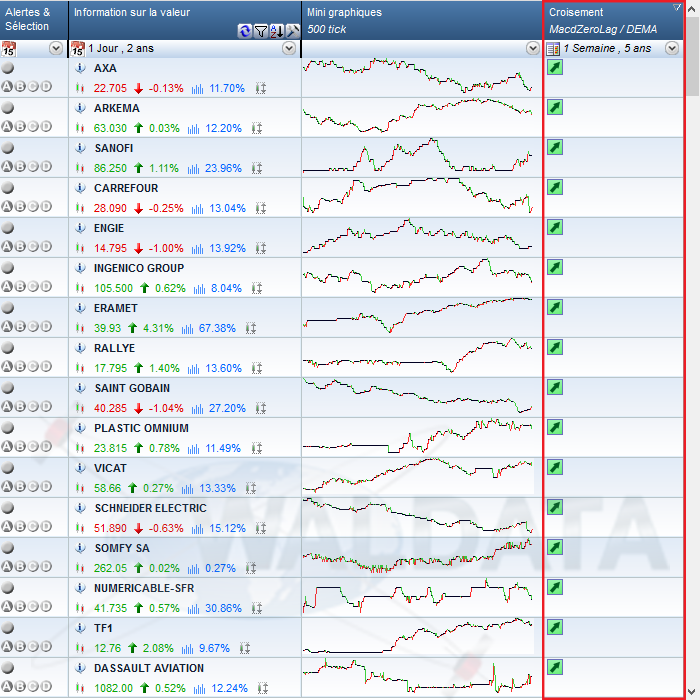The height and width of the screenshot is (700, 700).
Task: Click the INGENICO GROUP price 105.500
Action: click(x=113, y=288)
